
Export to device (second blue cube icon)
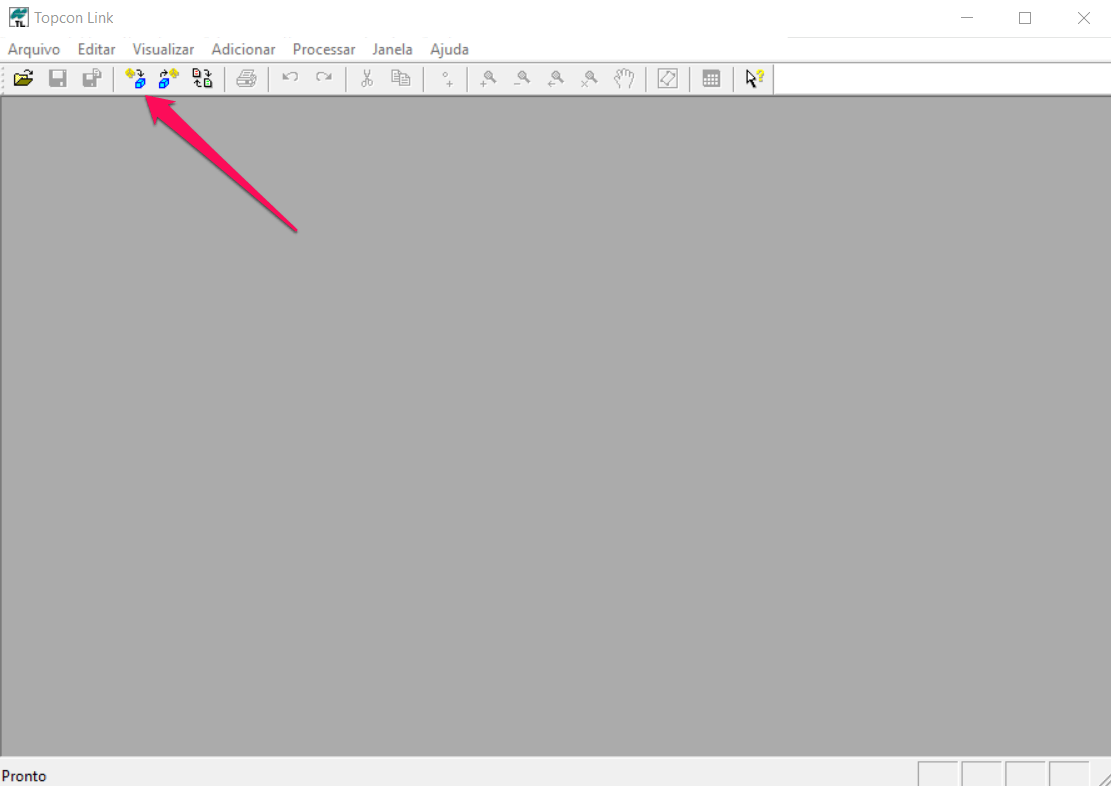click(169, 78)
